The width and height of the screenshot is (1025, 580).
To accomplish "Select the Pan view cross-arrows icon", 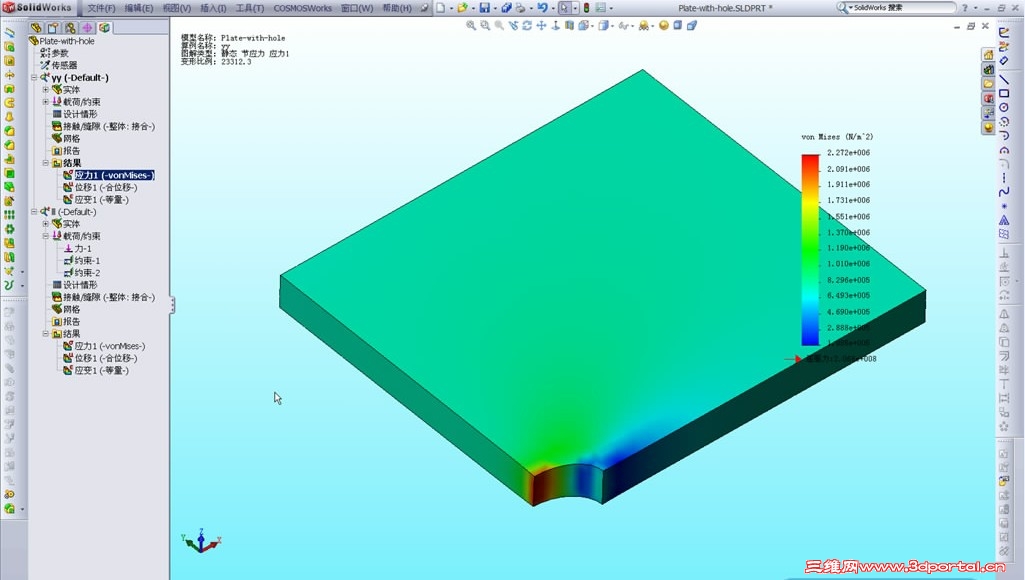I will coord(541,26).
